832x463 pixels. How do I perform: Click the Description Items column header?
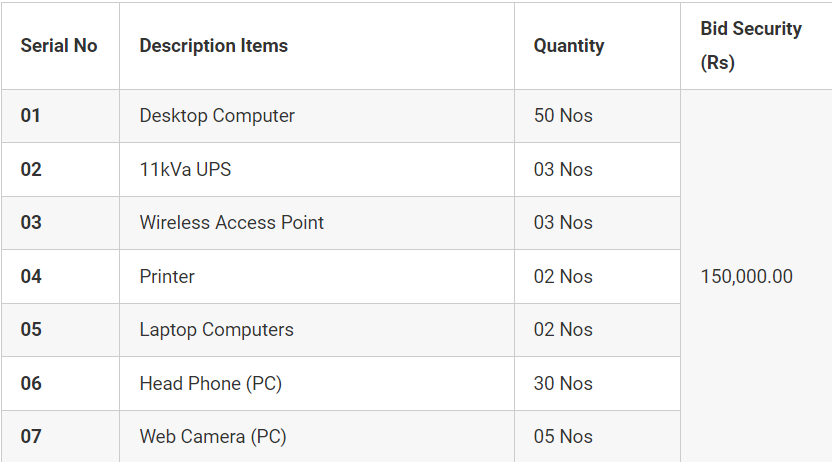tap(214, 46)
